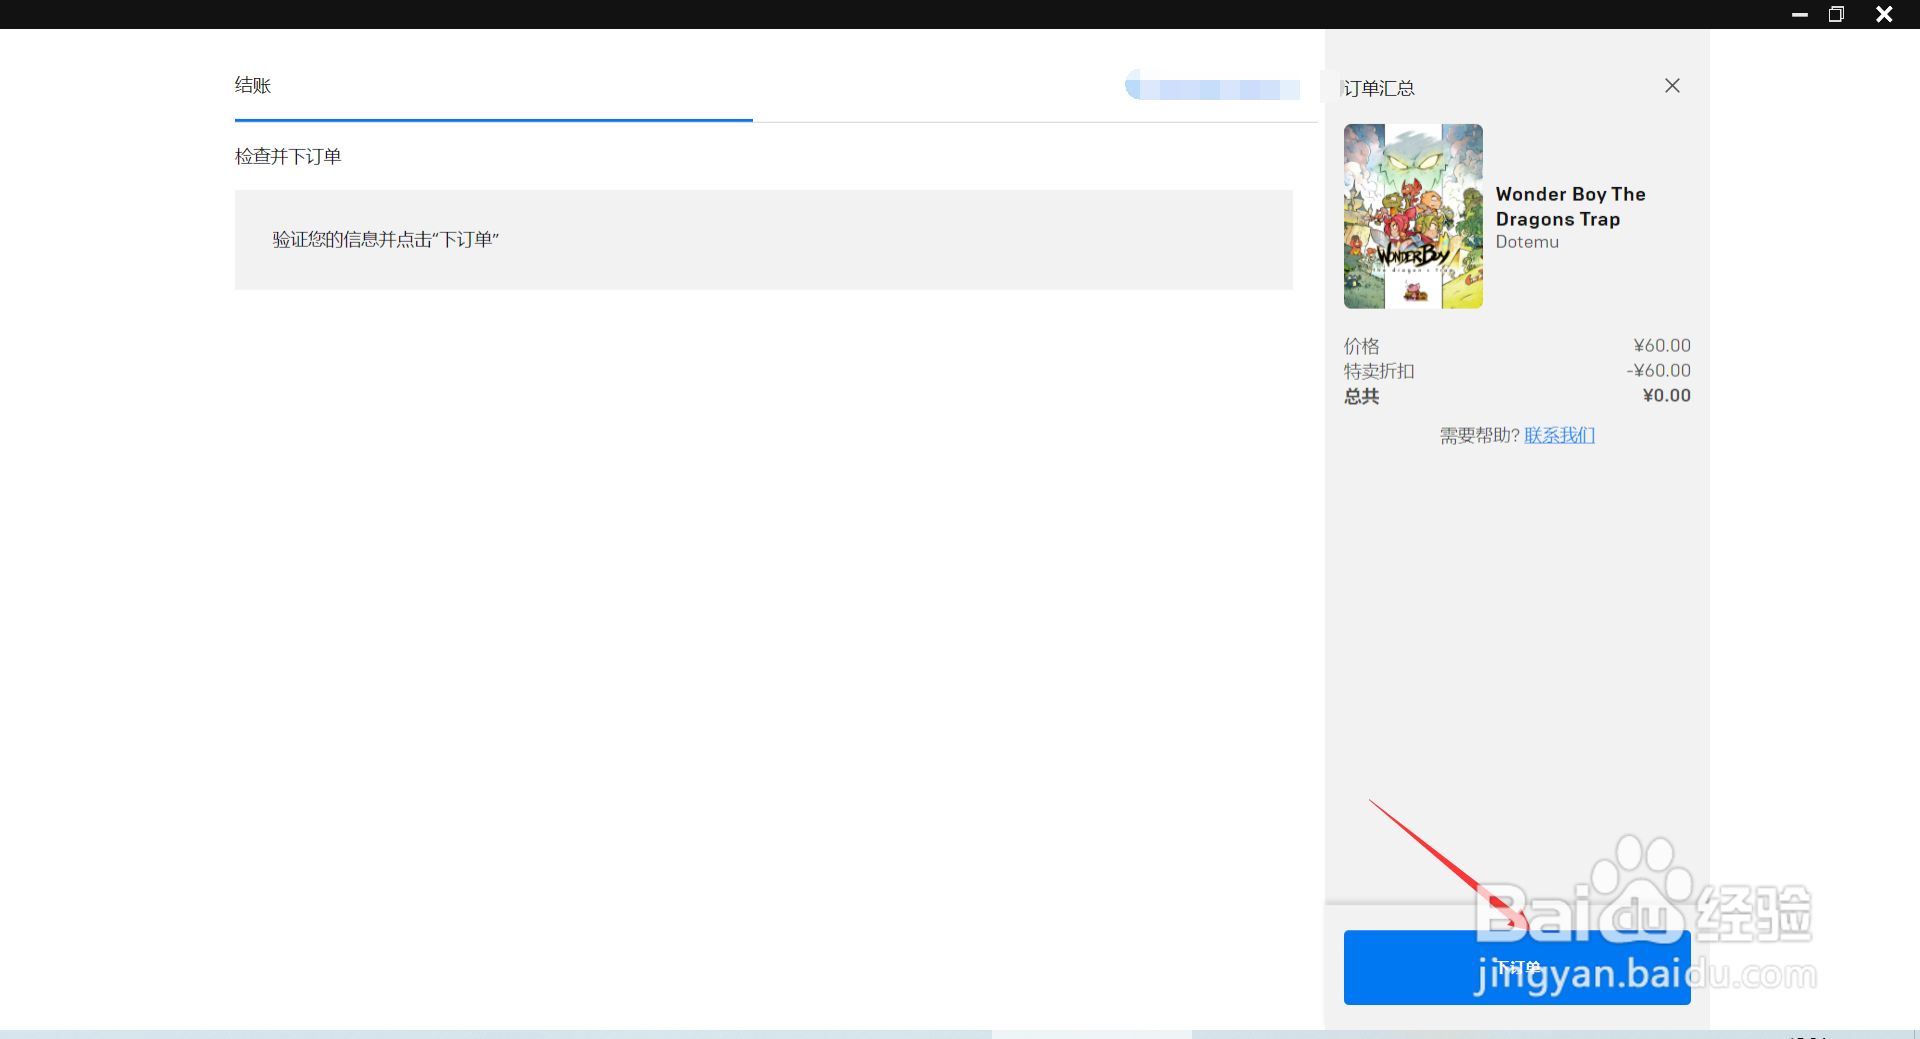This screenshot has width=1920, height=1039.
Task: Click the 价格 ¥60.00 price value
Action: [1662, 345]
